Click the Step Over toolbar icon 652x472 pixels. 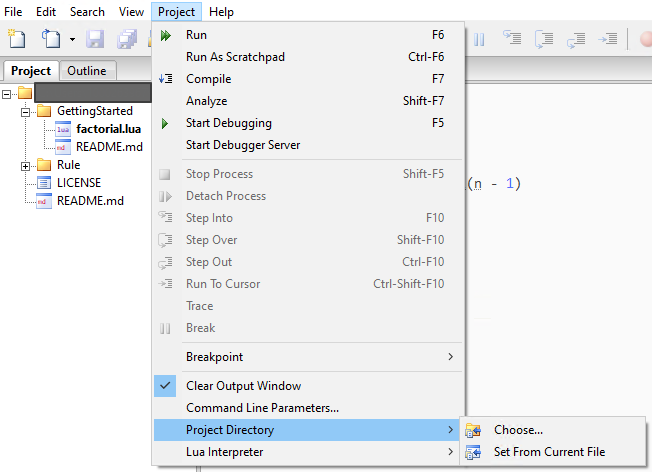(x=544, y=39)
